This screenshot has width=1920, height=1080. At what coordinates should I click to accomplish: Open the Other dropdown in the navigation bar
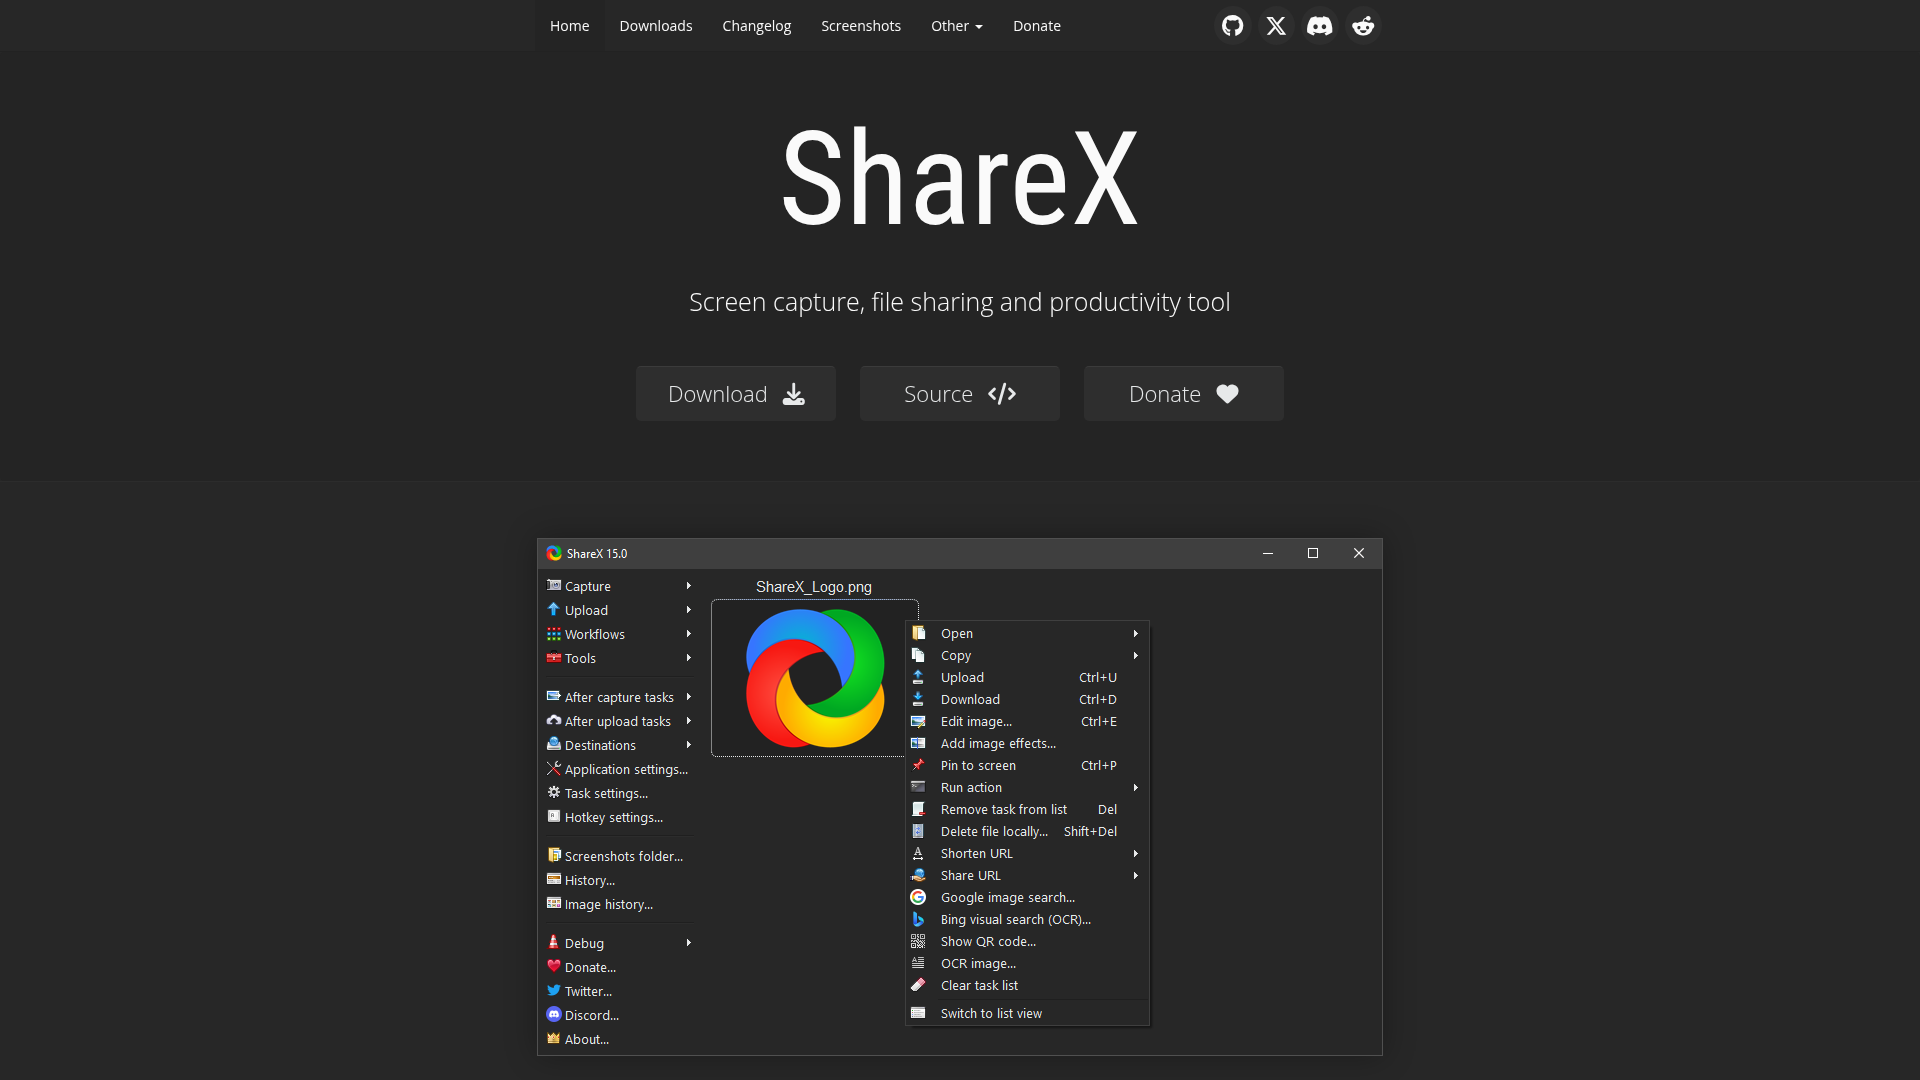pyautogui.click(x=956, y=25)
